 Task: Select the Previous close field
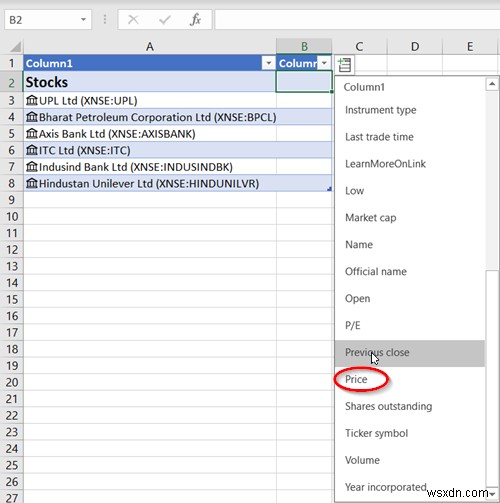(x=410, y=353)
